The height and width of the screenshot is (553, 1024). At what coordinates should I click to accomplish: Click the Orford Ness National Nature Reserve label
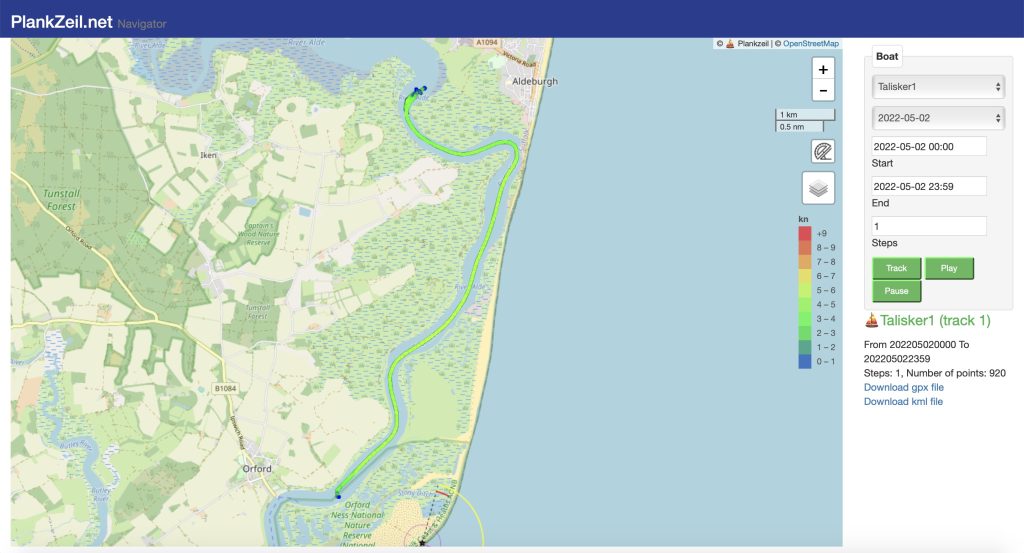pyautogui.click(x=357, y=524)
